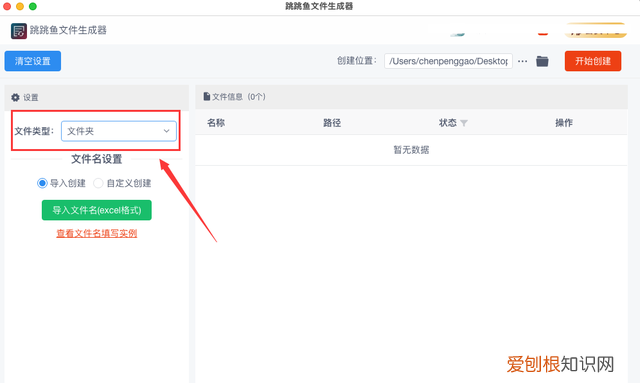Click the gear icon in 设置 panel header
Screen dimensions: 640x383
tap(16, 97)
